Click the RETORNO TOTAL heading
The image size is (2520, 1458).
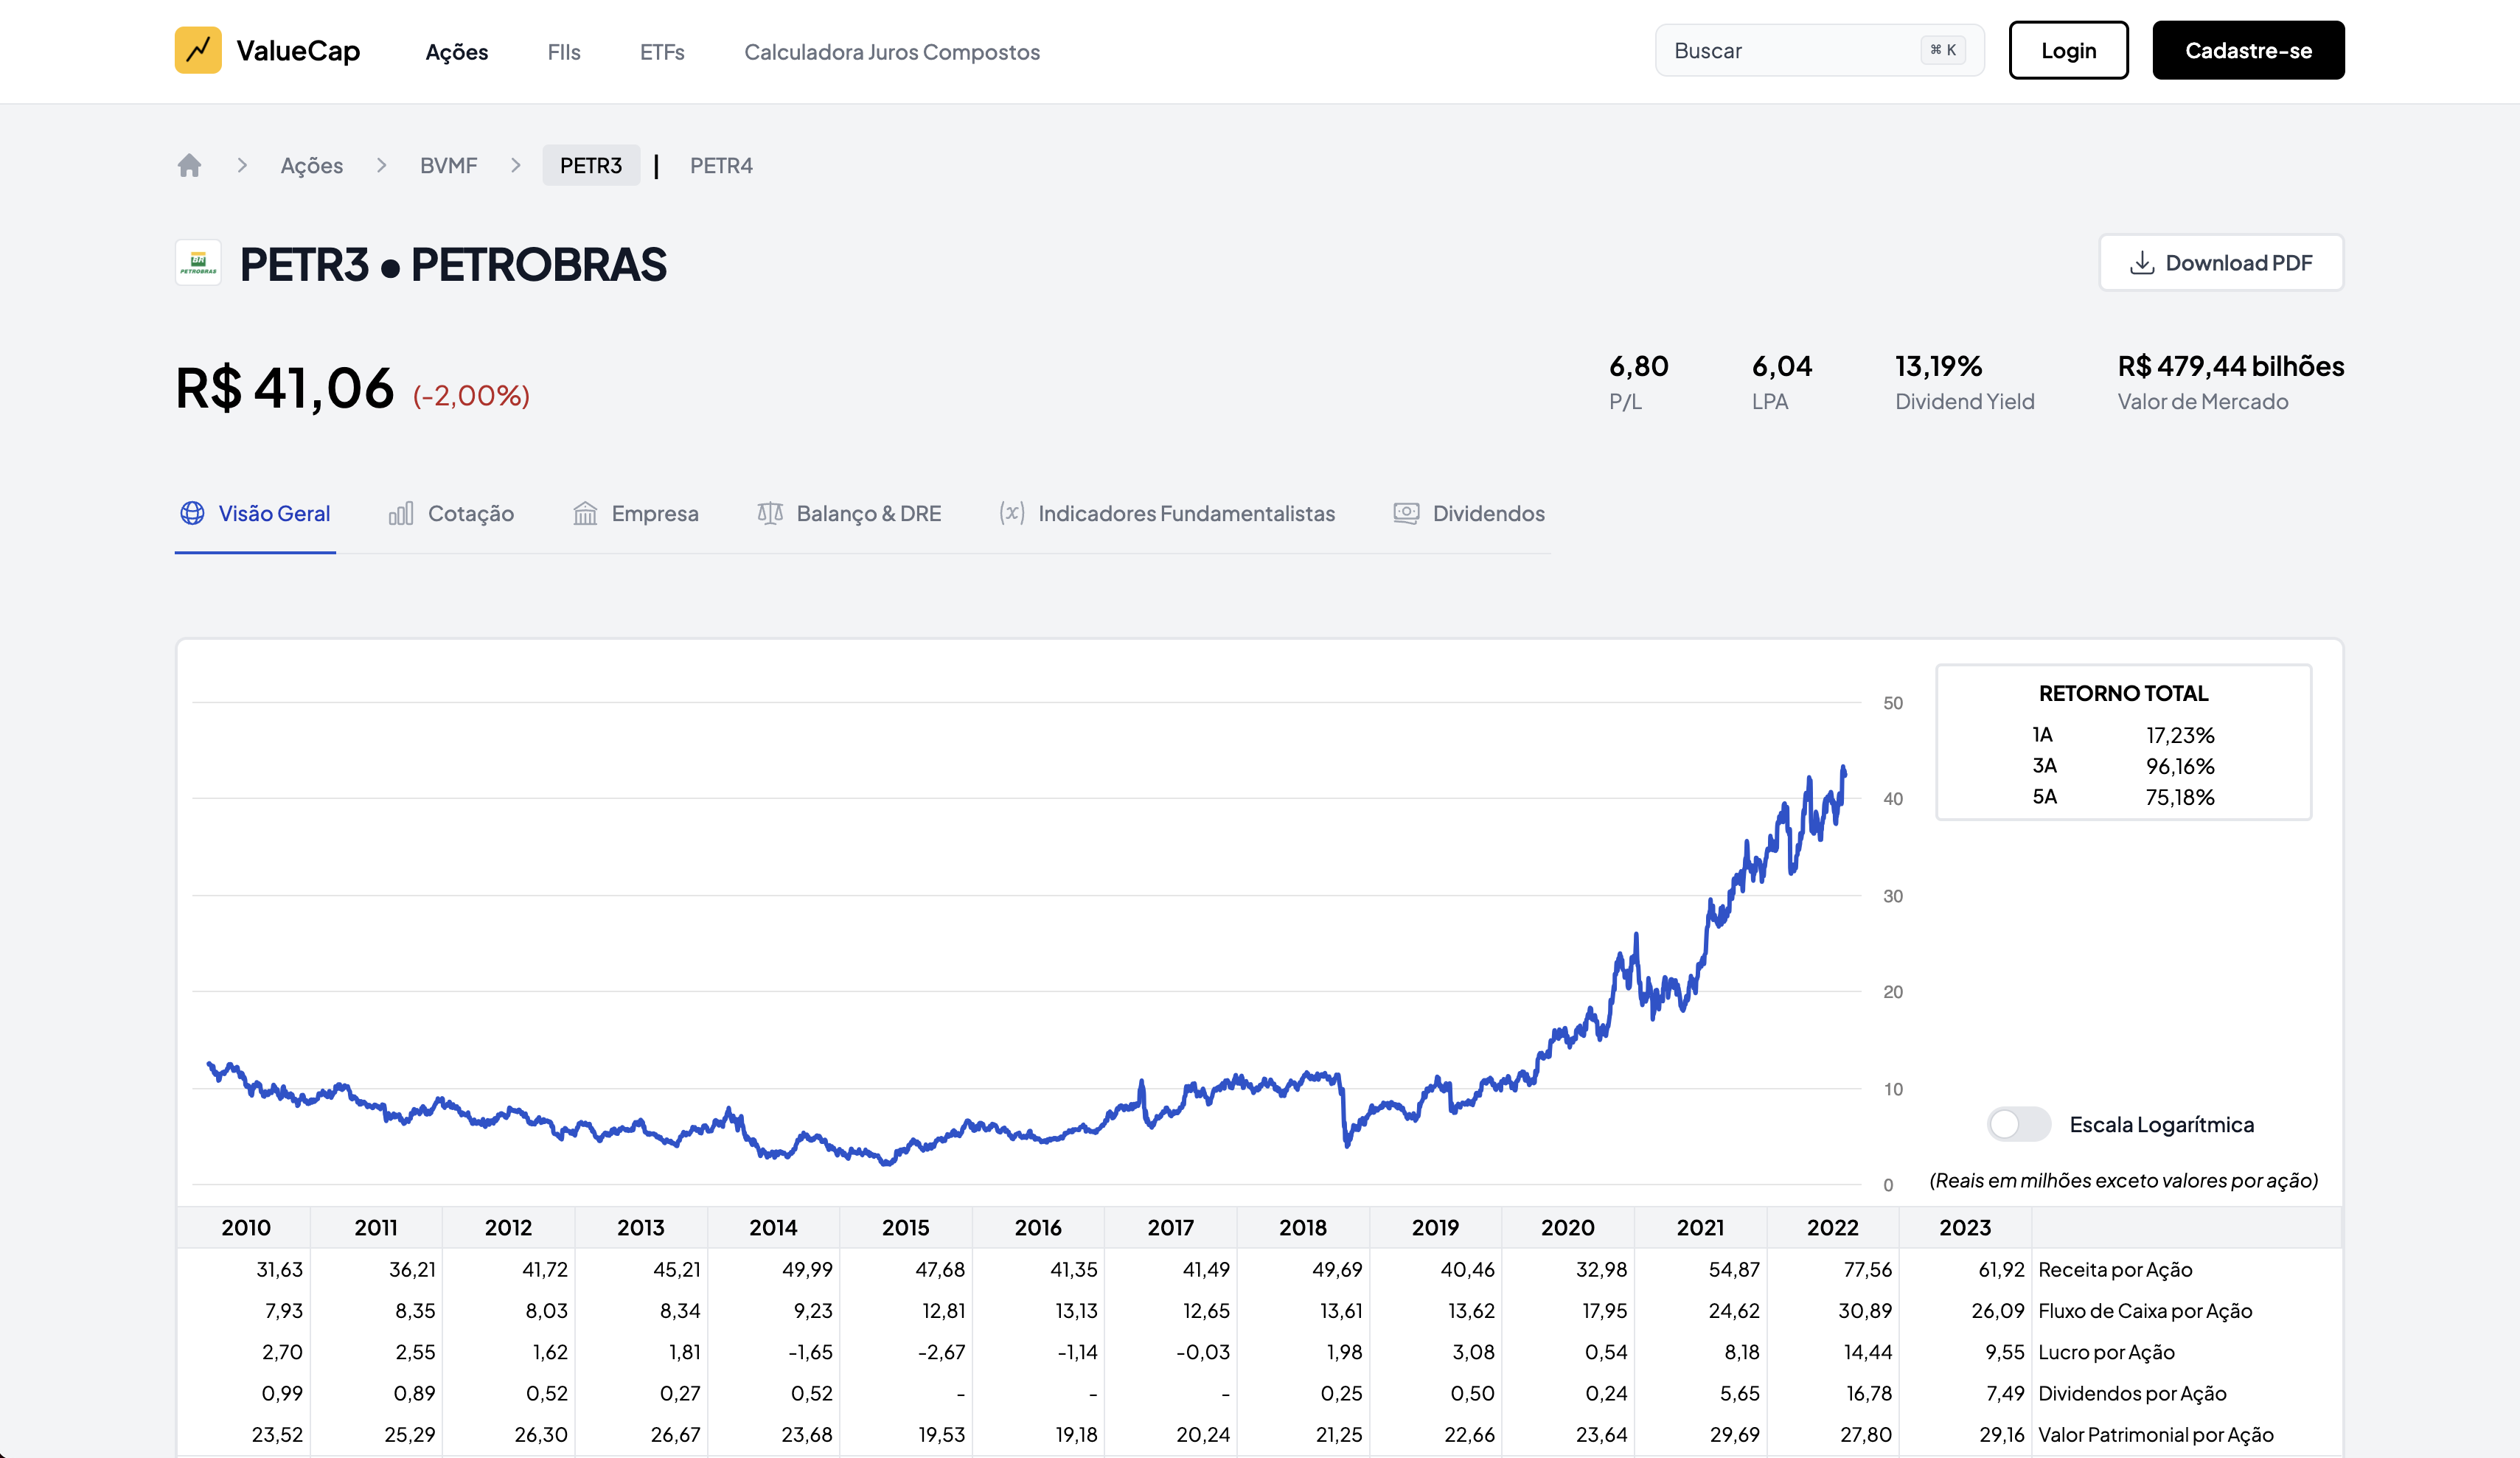click(x=2123, y=693)
